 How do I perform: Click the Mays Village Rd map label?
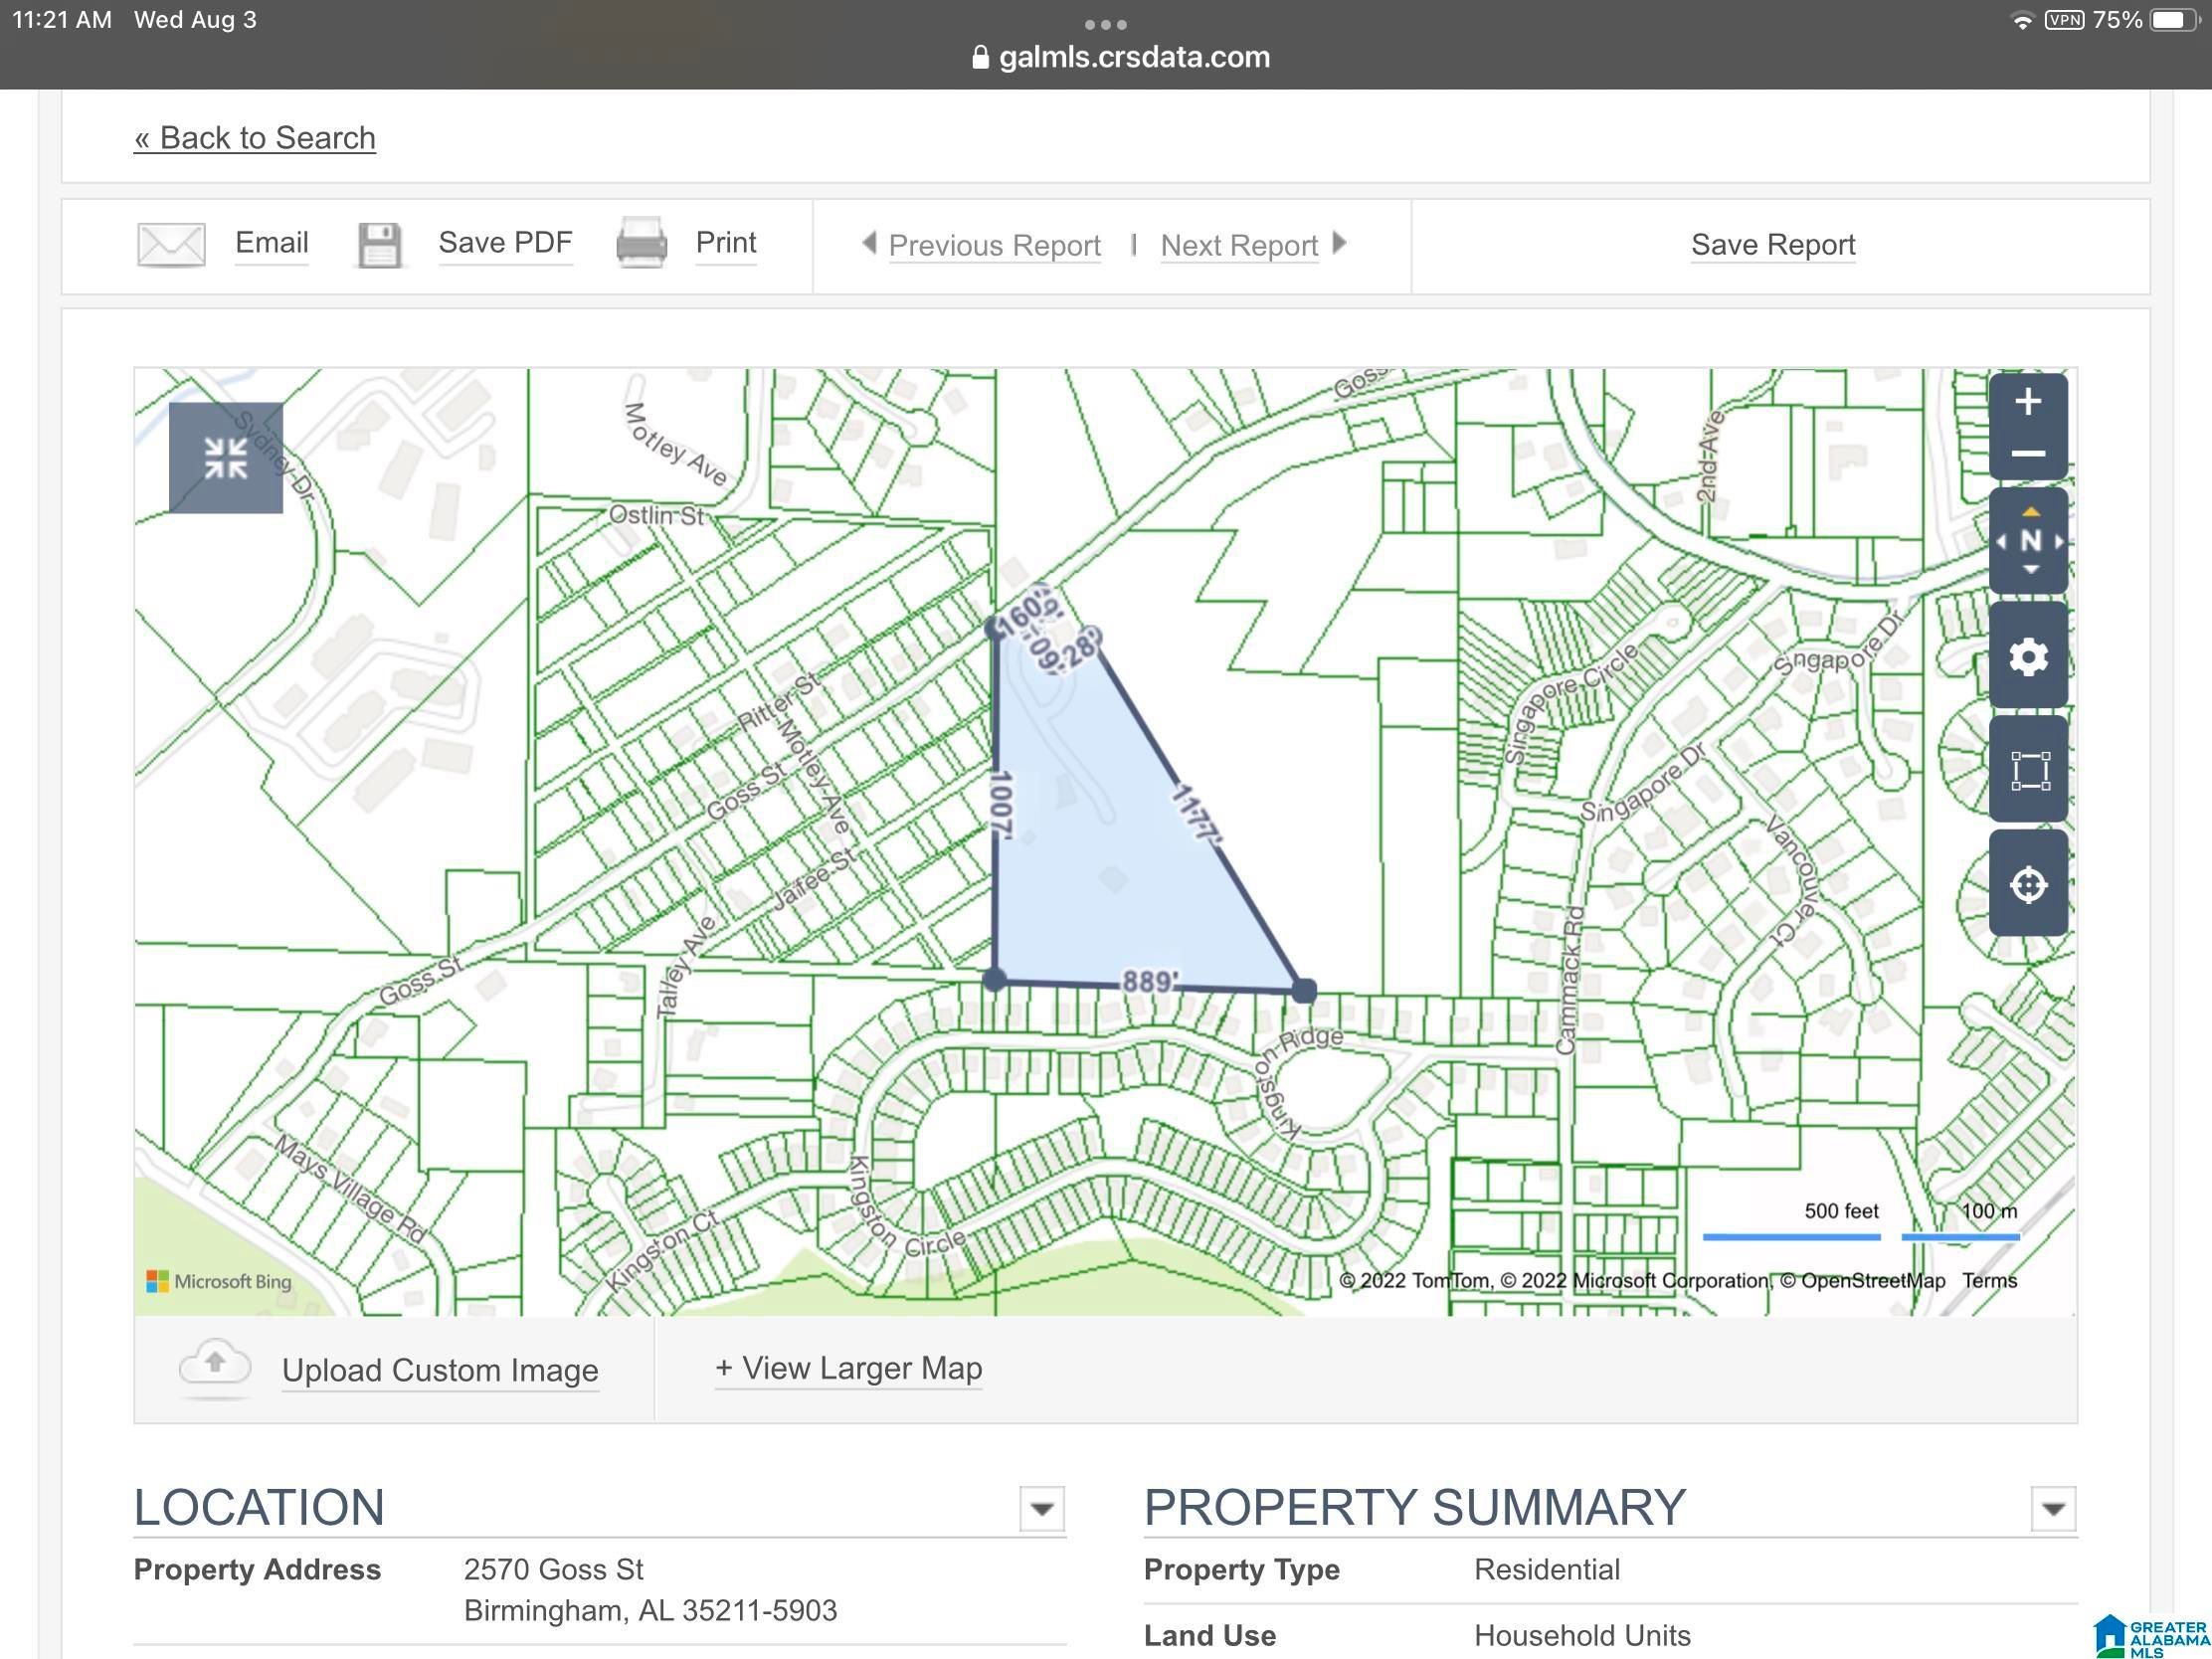point(351,1189)
